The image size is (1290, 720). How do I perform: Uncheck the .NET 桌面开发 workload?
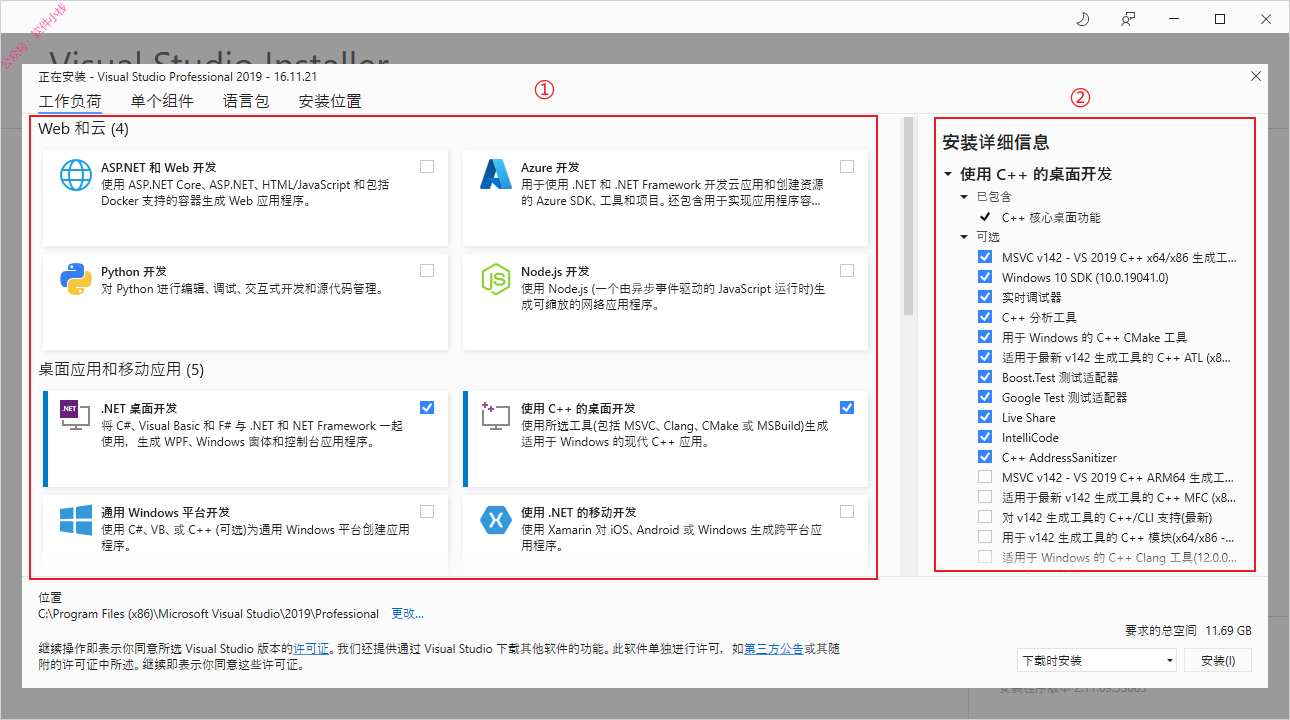(x=427, y=407)
